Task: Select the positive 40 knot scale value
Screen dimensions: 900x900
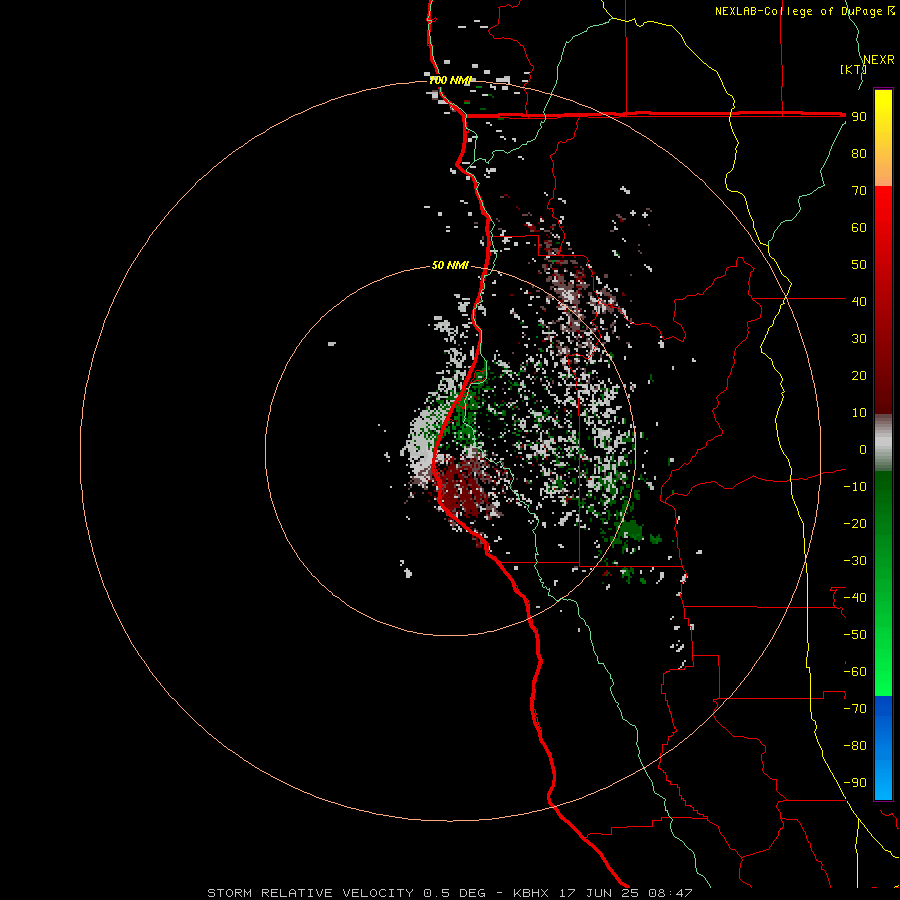Action: click(x=859, y=301)
